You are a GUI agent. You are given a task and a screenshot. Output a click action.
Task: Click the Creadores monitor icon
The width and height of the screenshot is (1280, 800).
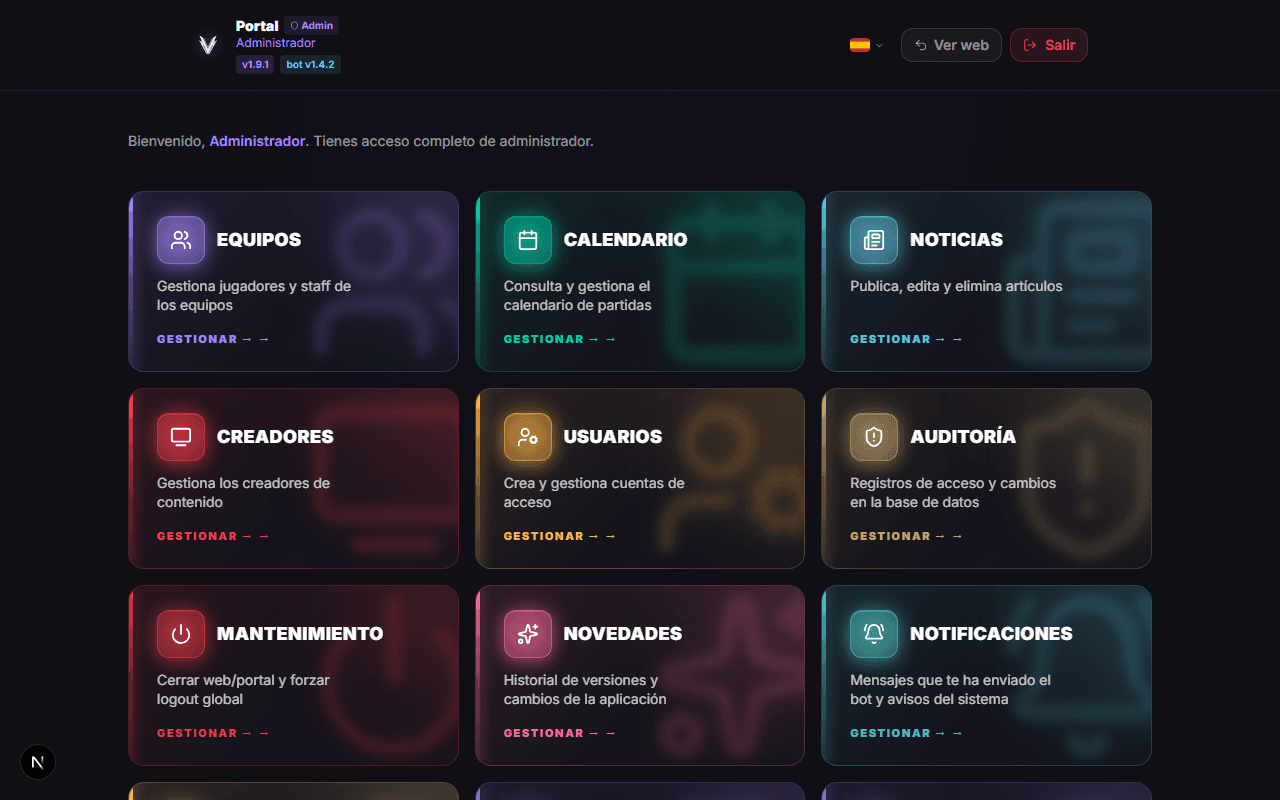[181, 437]
